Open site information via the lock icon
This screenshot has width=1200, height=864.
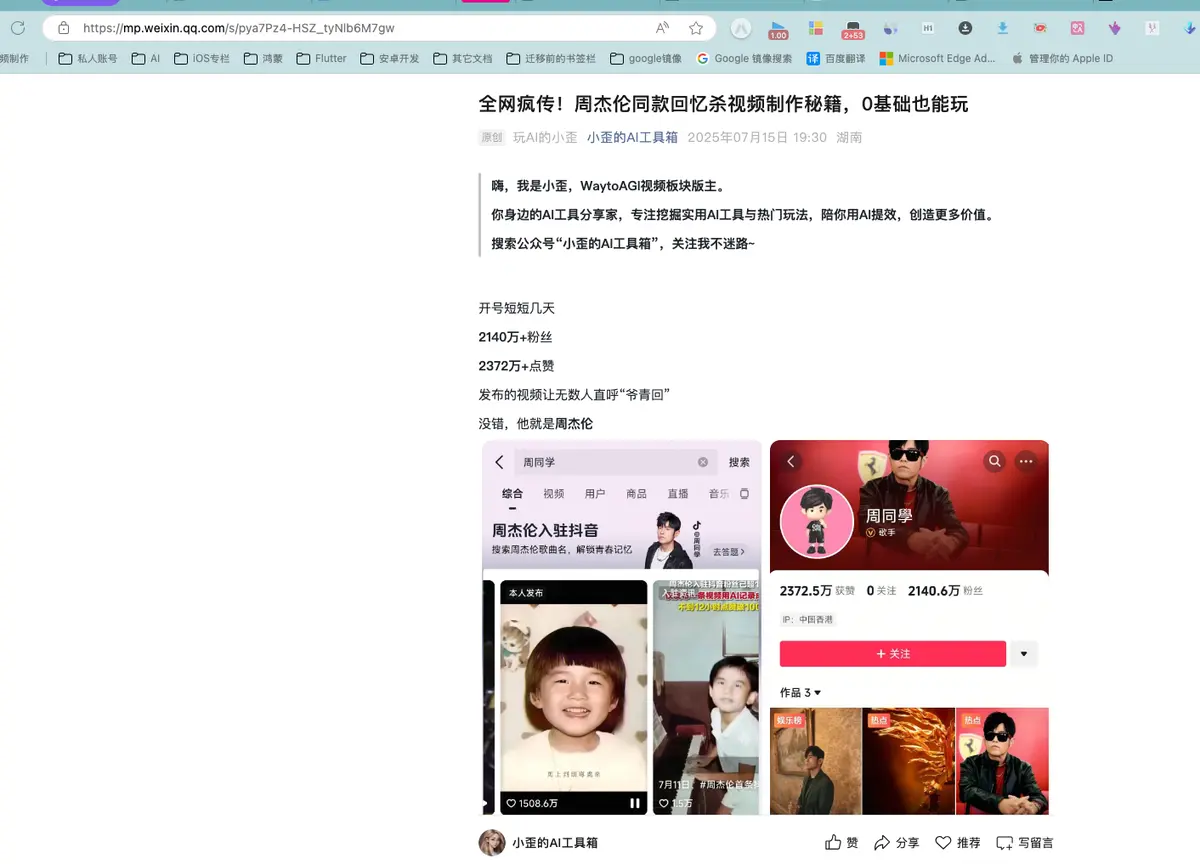pos(64,28)
